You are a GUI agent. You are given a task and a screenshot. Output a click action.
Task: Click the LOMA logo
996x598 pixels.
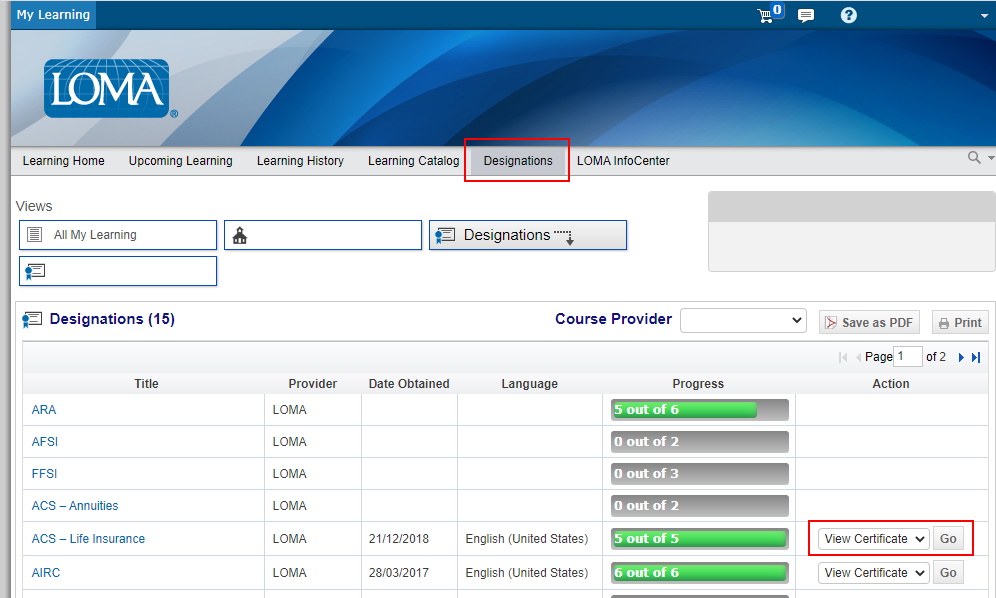(x=107, y=88)
